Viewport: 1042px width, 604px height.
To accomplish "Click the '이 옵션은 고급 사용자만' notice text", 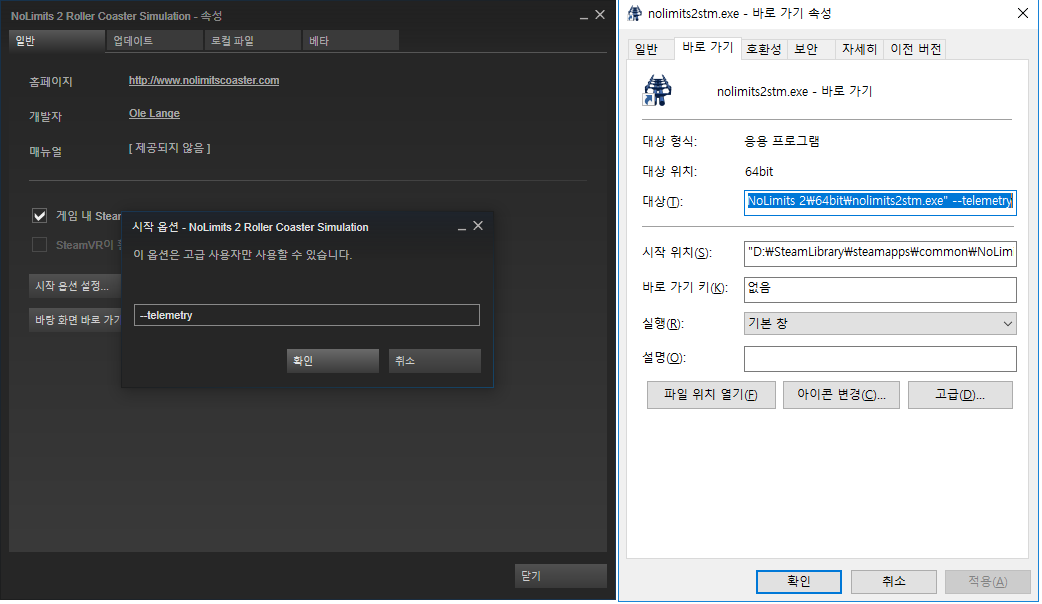I will 243,255.
